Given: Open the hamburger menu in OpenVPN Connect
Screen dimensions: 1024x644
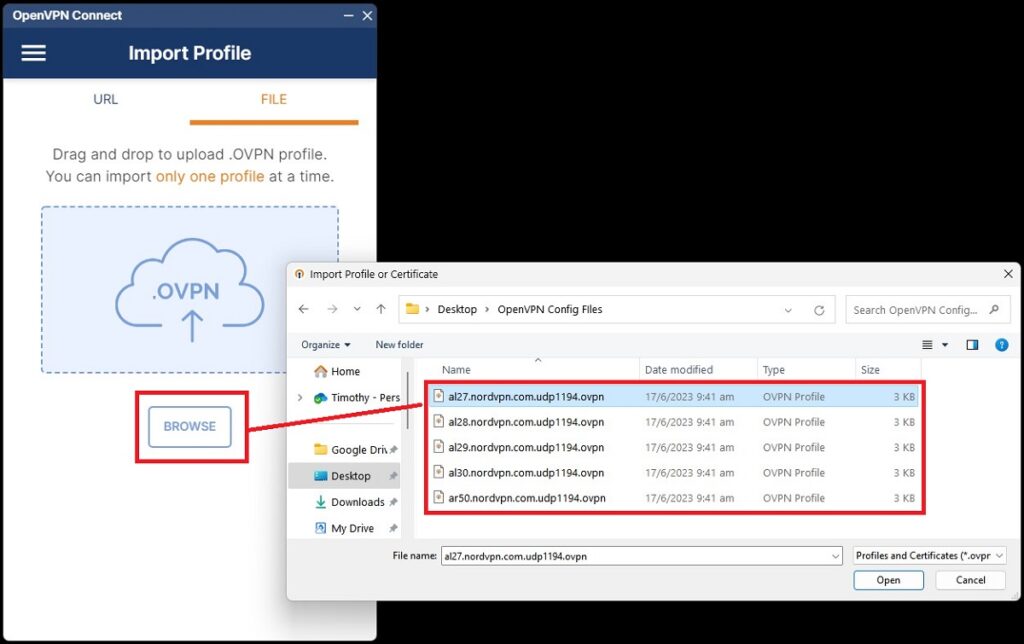Looking at the screenshot, I should [33, 53].
